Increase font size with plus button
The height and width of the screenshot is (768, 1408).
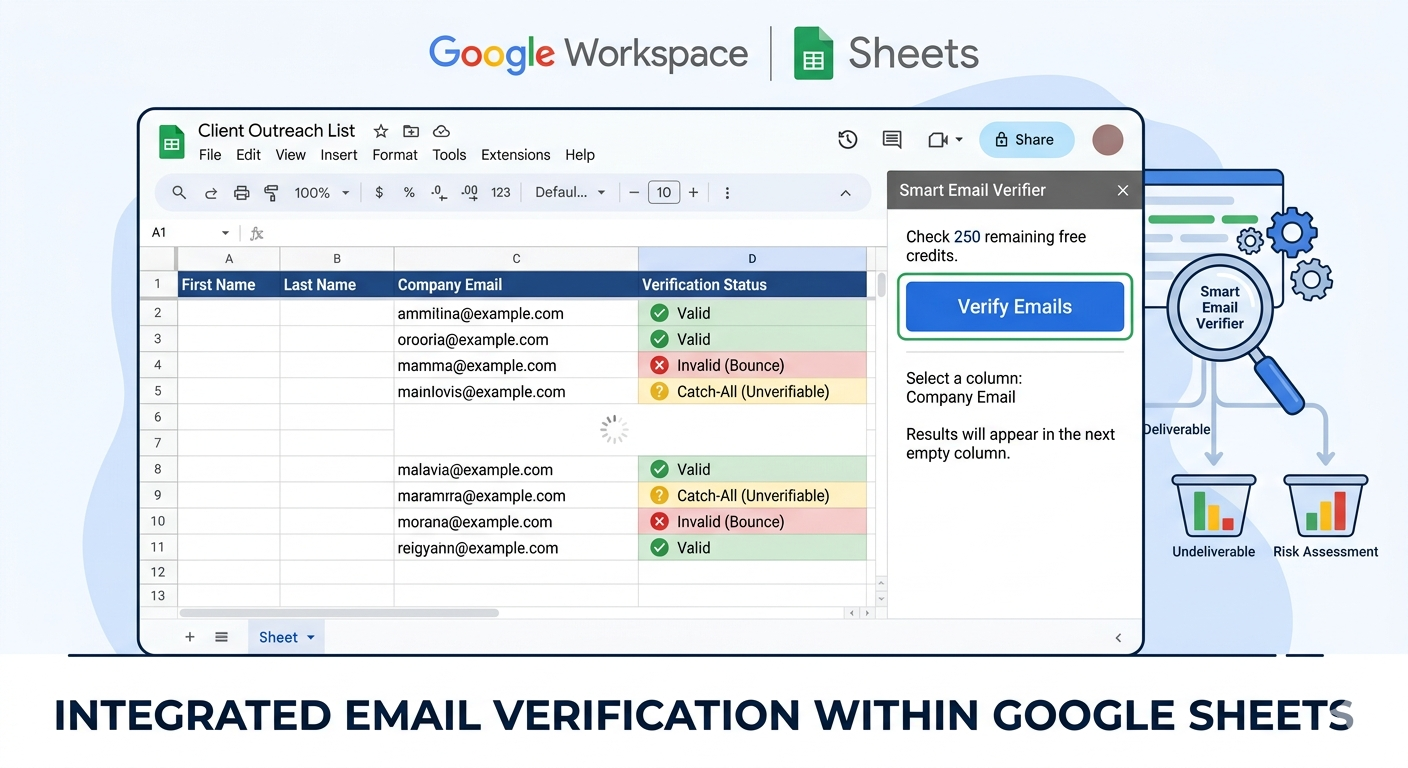tap(693, 193)
